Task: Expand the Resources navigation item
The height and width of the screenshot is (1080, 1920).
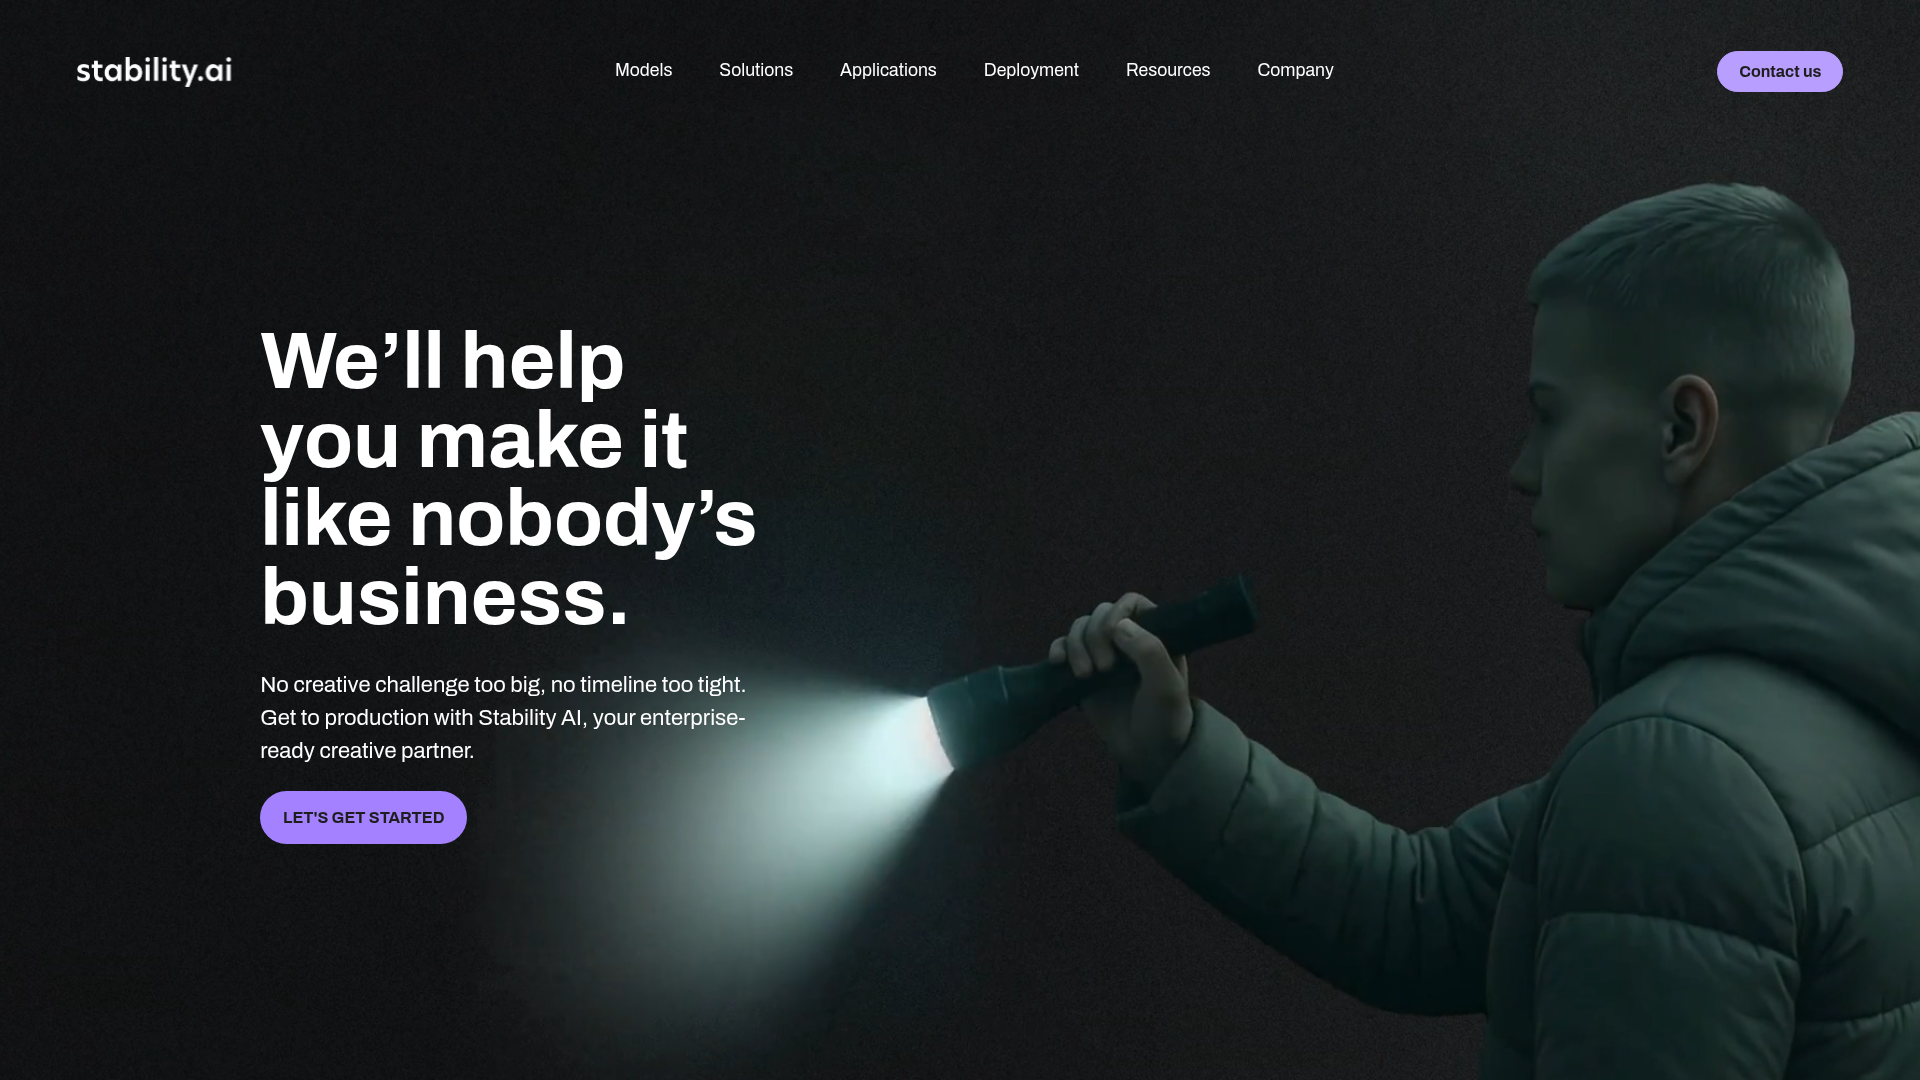Action: tap(1168, 70)
